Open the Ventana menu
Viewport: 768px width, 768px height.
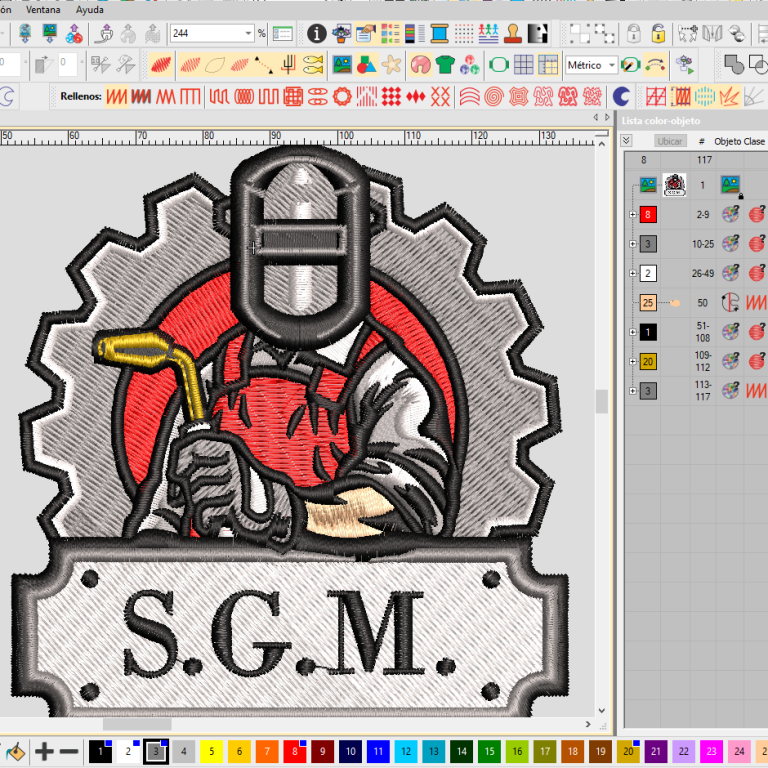click(x=41, y=9)
